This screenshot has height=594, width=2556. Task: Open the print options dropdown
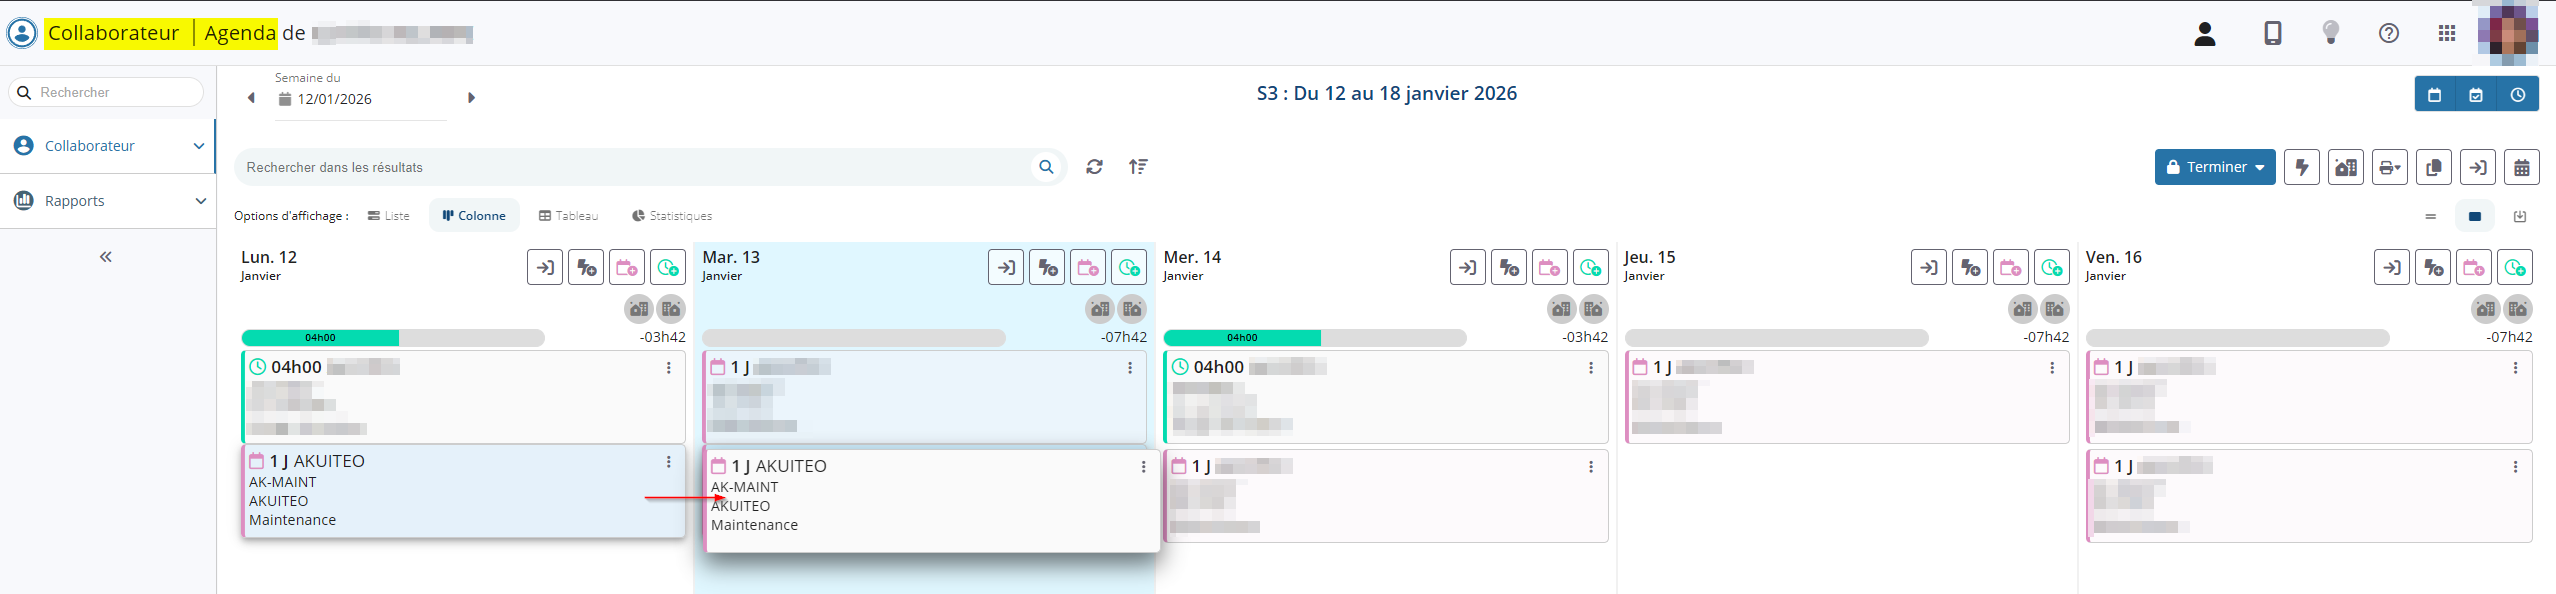(2389, 167)
